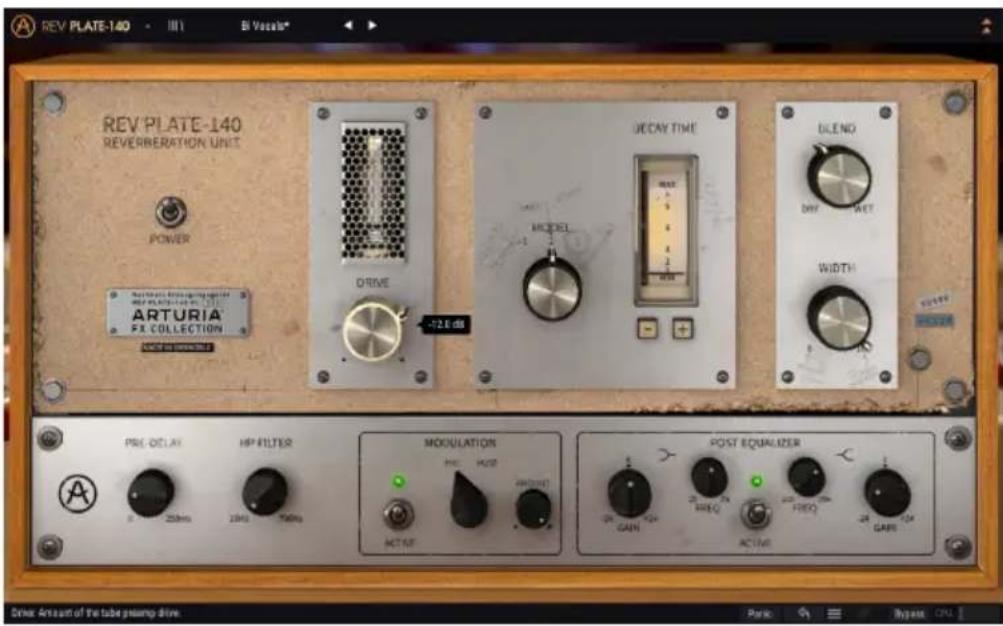
Task: Click the undo arrow in status bar
Action: [804, 613]
